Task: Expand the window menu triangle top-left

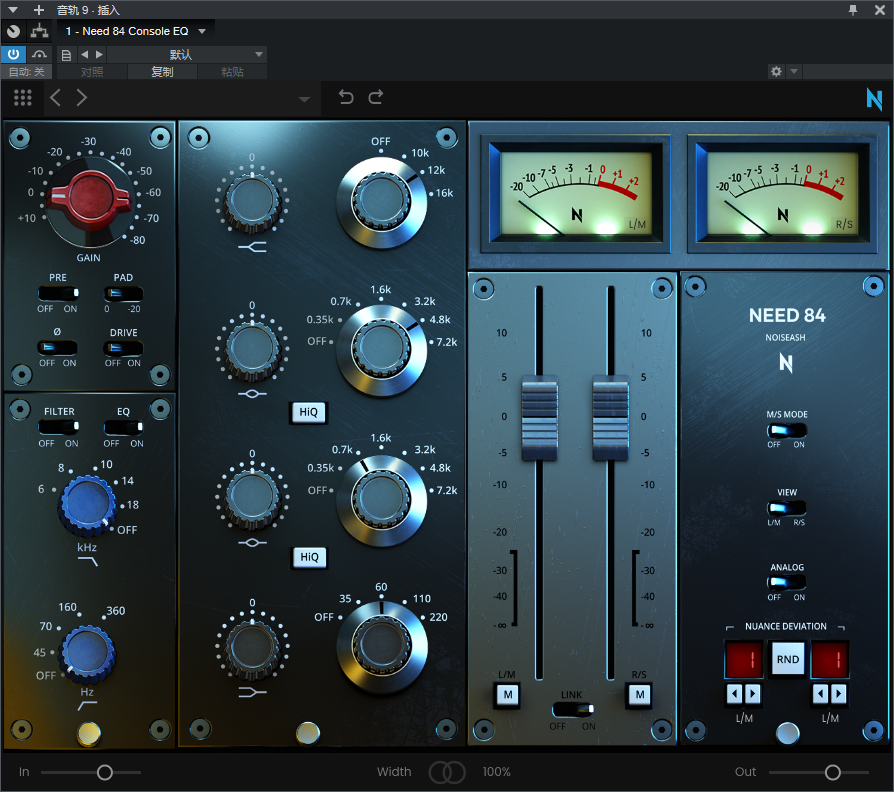Action: (13, 10)
